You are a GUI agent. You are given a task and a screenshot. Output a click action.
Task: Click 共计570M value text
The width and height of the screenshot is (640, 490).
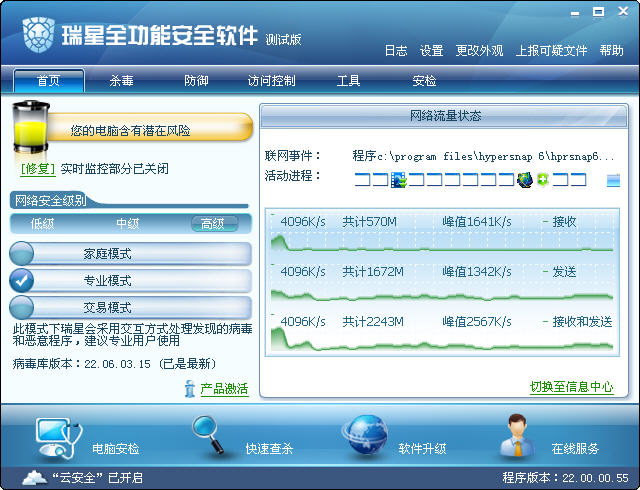point(369,222)
